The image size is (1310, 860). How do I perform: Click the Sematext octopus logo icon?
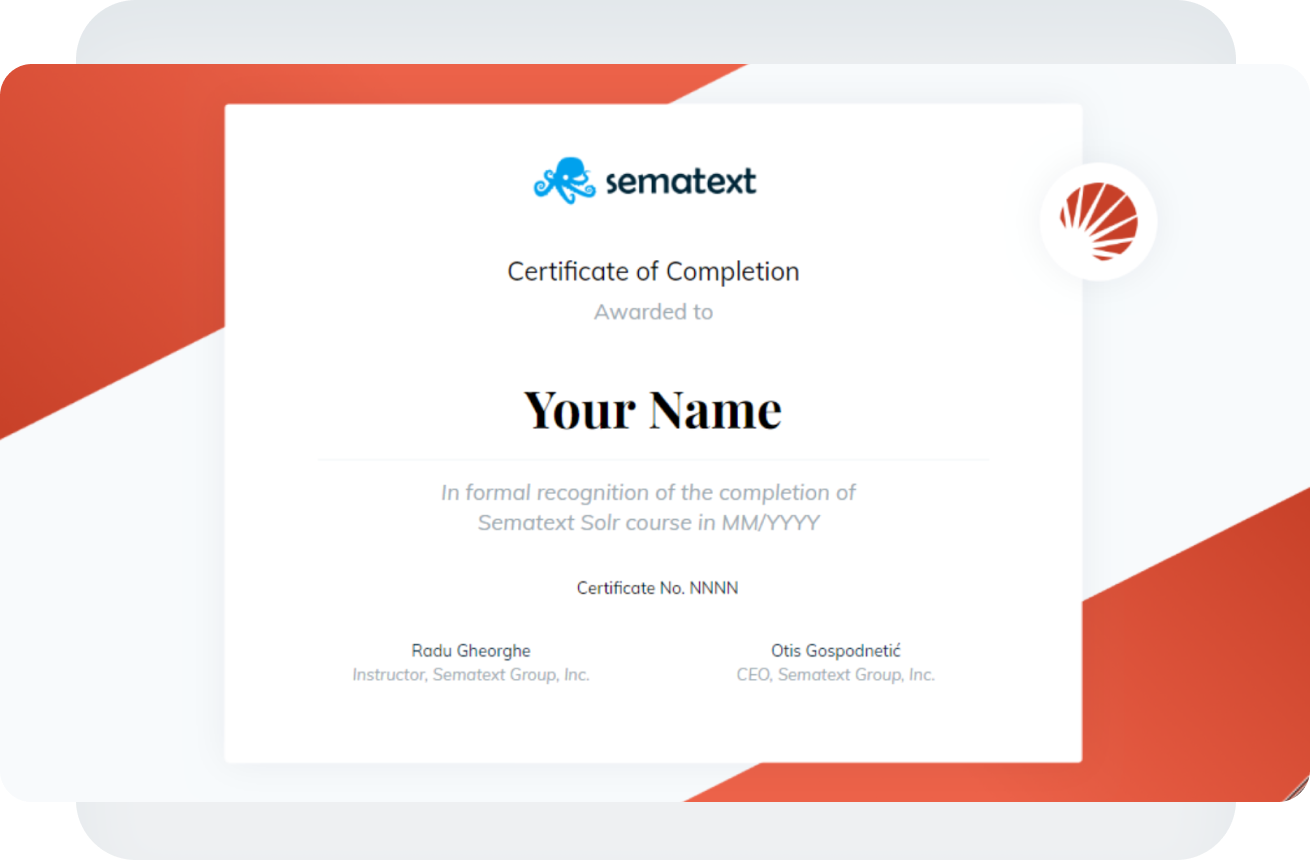pos(566,181)
